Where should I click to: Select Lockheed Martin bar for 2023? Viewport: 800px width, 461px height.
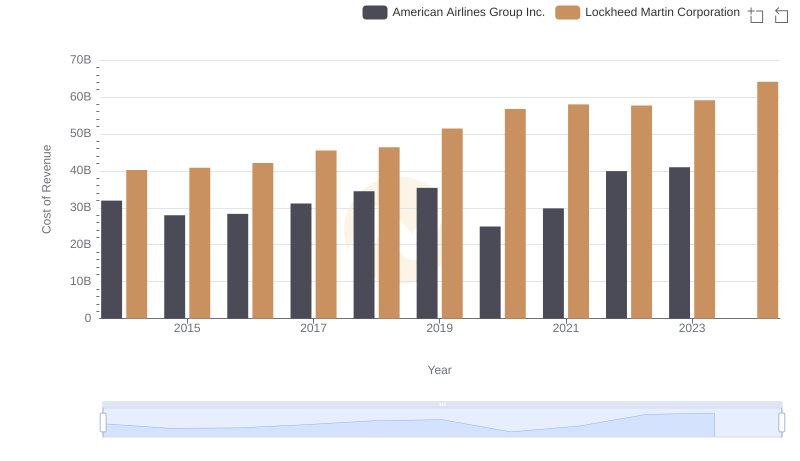coord(705,210)
